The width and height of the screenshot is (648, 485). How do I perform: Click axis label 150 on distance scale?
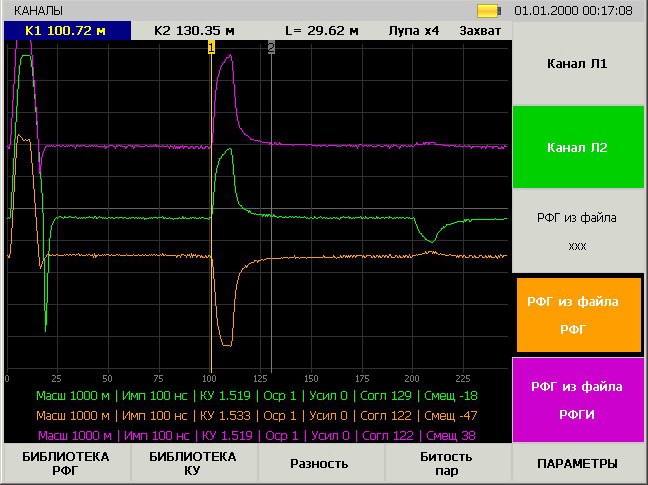click(x=311, y=378)
